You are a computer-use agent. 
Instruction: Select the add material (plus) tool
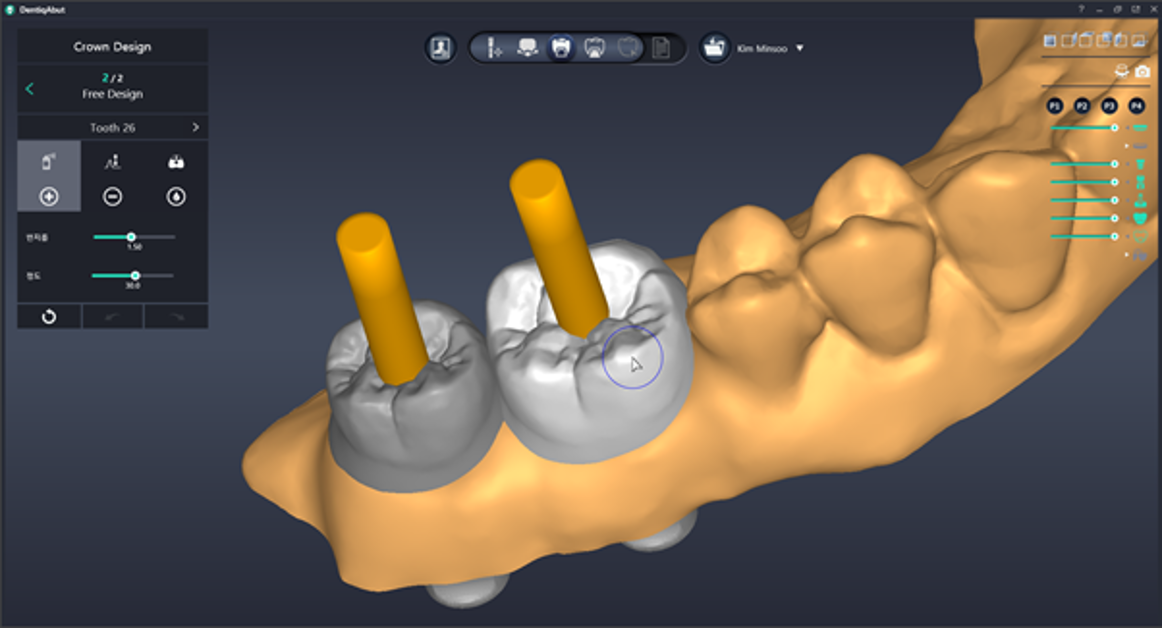(x=48, y=197)
